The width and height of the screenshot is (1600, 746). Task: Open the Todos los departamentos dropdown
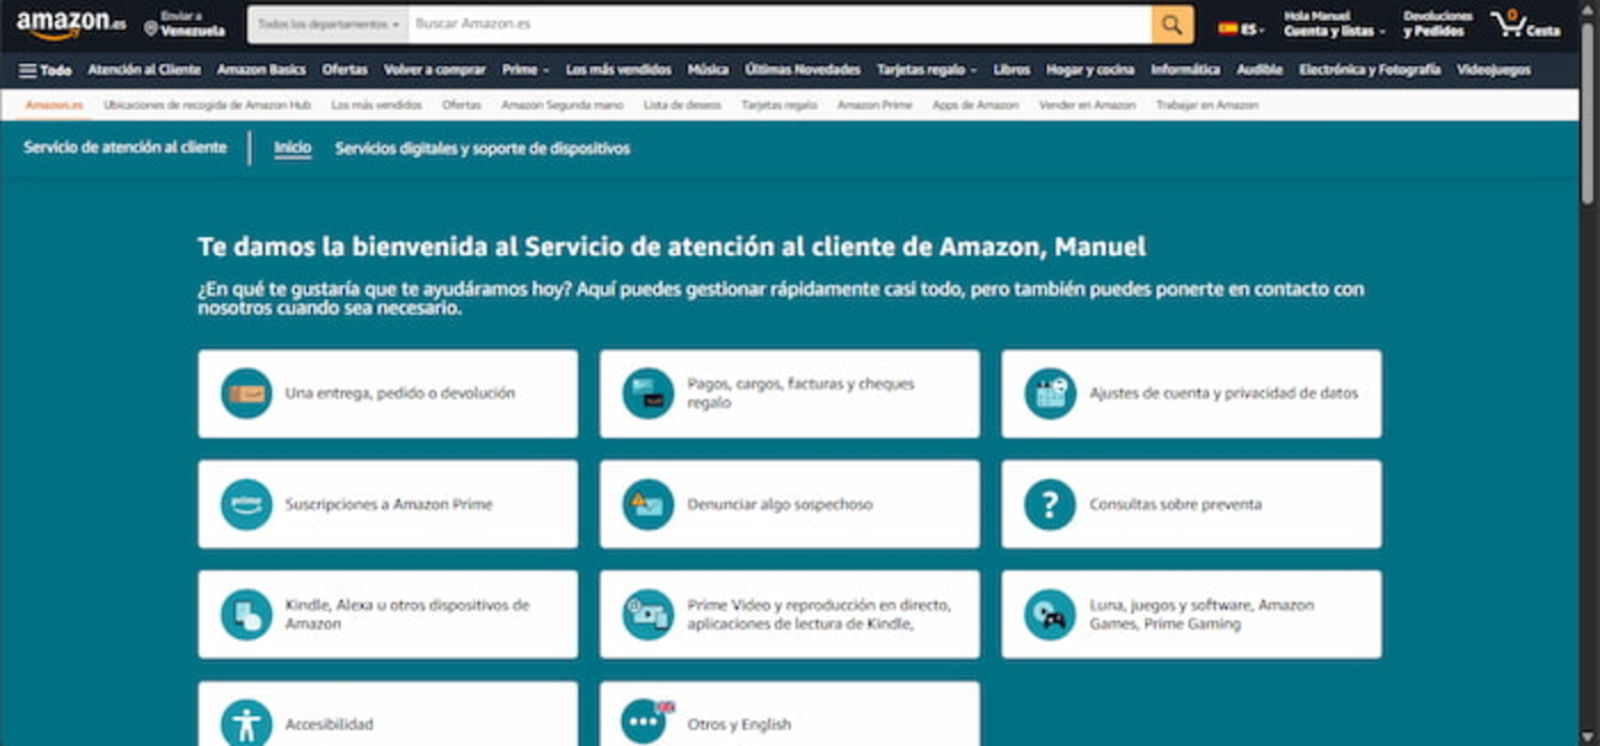(x=328, y=24)
